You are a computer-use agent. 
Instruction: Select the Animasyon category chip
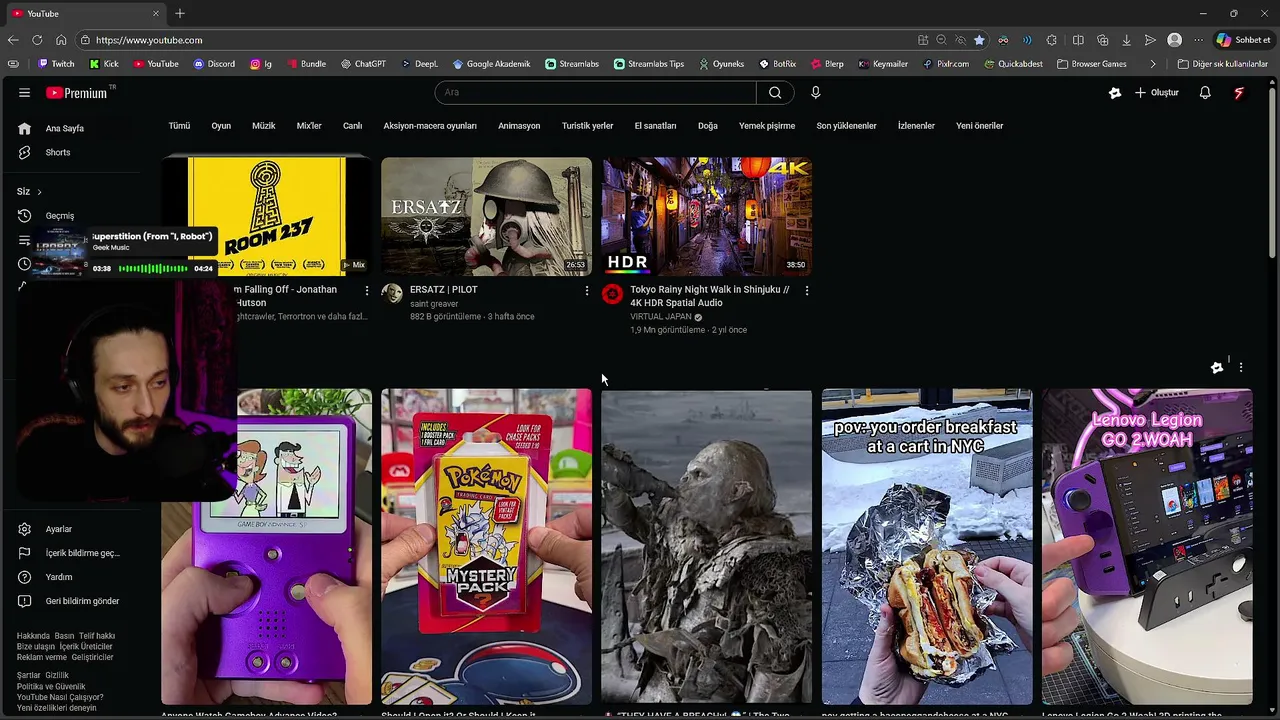519,126
